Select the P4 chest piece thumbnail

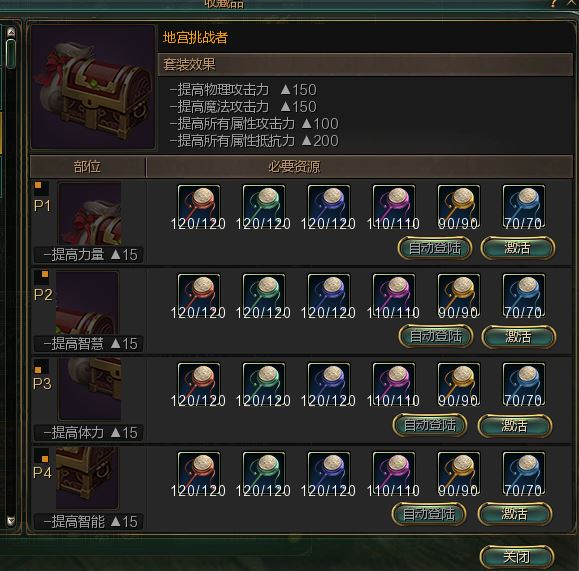click(x=88, y=478)
